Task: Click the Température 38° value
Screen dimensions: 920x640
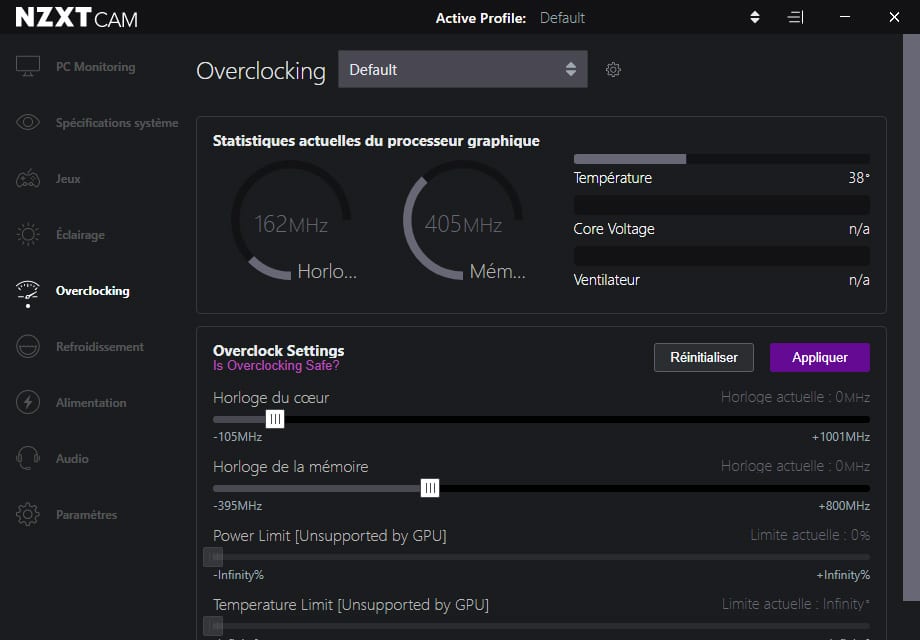Action: [859, 178]
